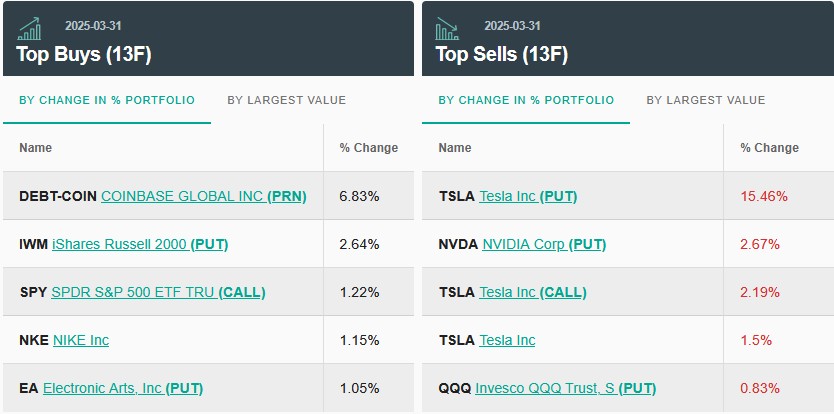This screenshot has height=414, width=834.
Task: Switch Top Sells to 'By Largest Value' tab
Action: (706, 100)
